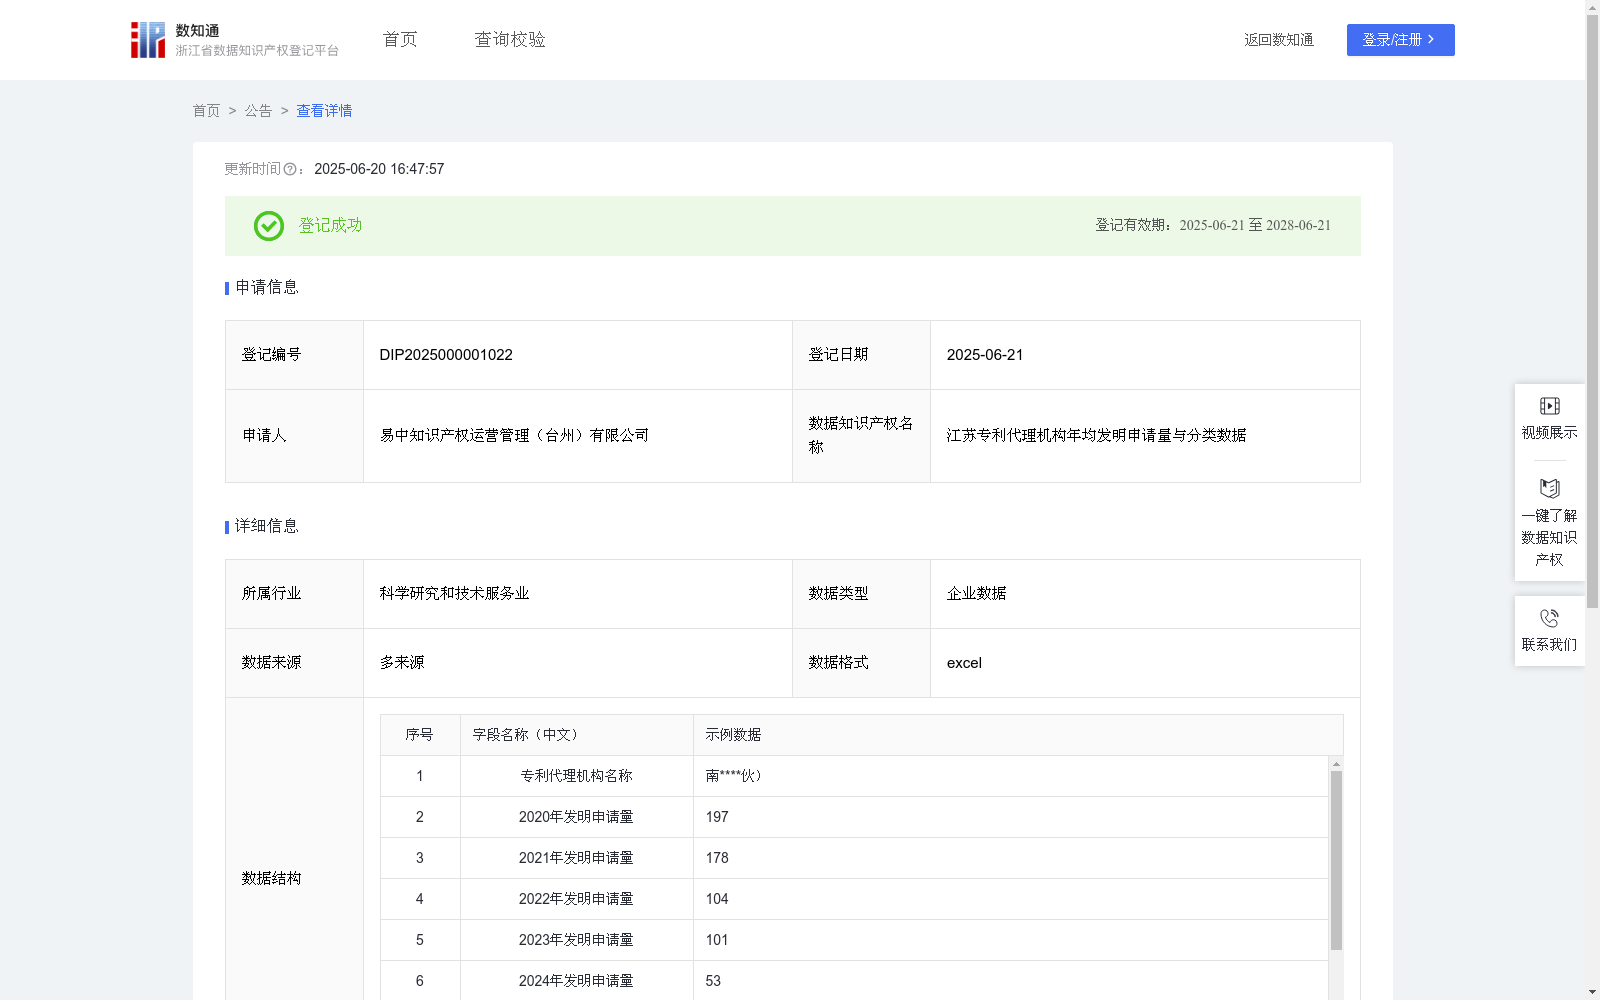Click the sample value 104
1600x1000 pixels.
tap(717, 899)
